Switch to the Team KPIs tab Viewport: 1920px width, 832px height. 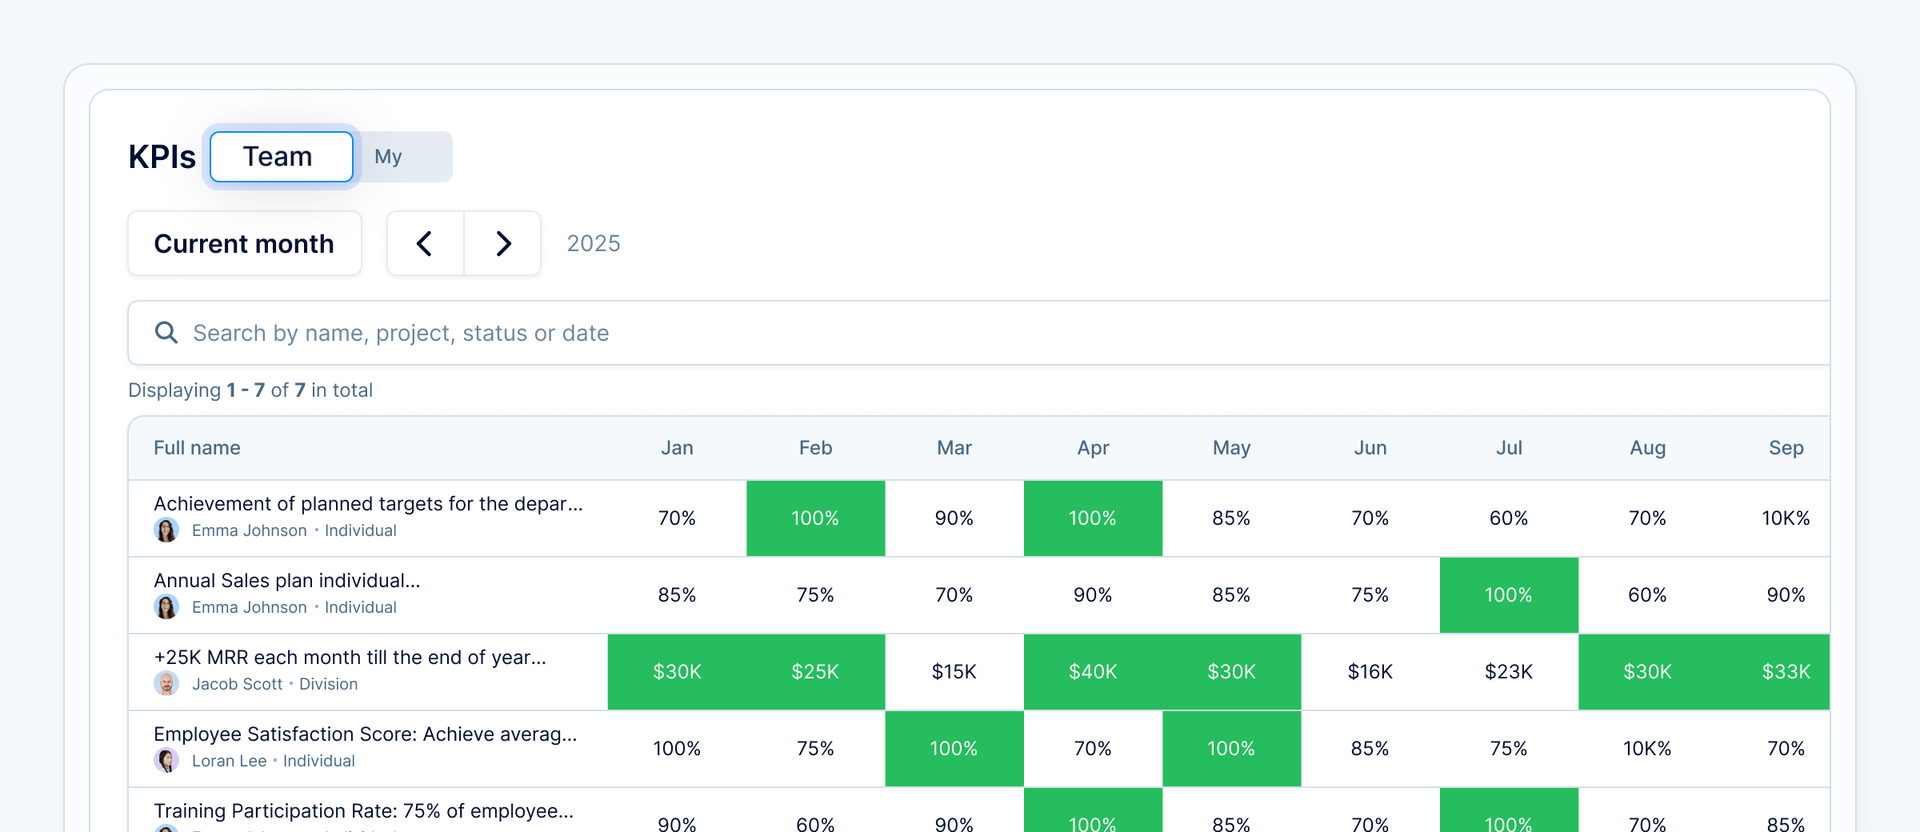tap(281, 157)
